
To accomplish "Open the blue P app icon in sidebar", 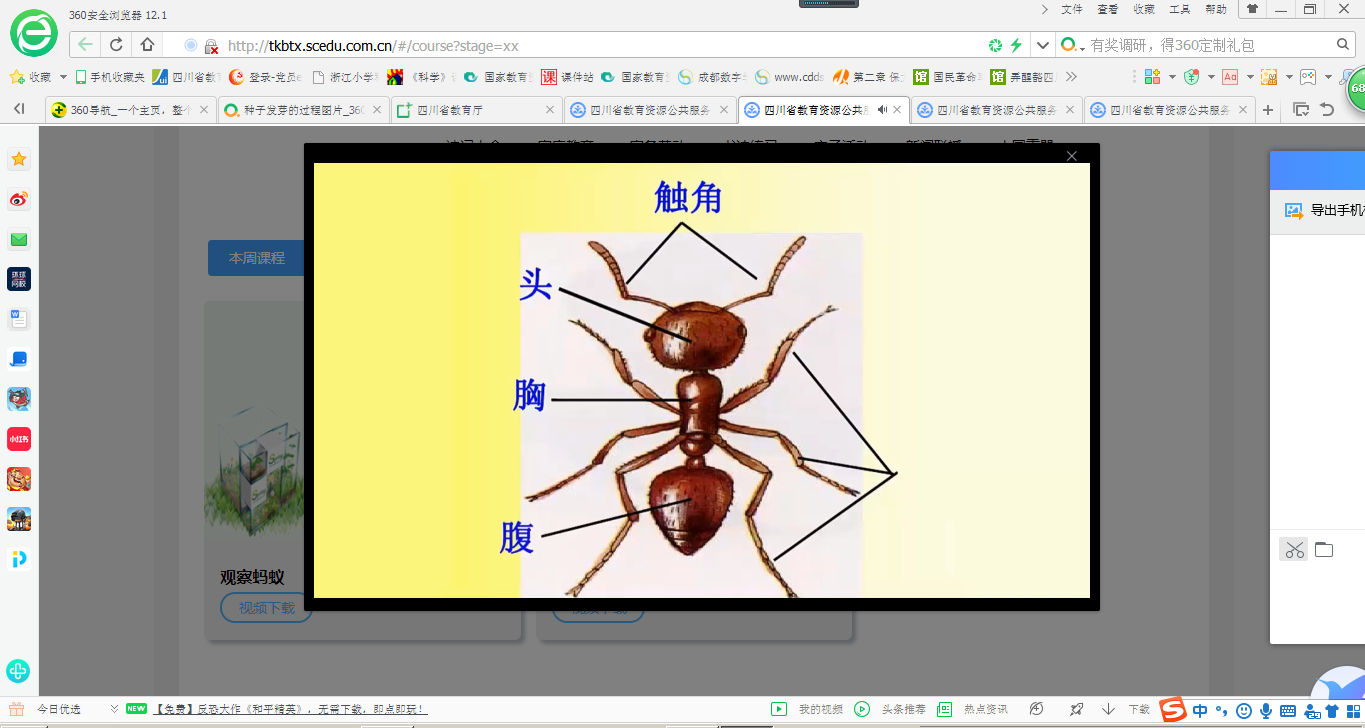I will 19,559.
